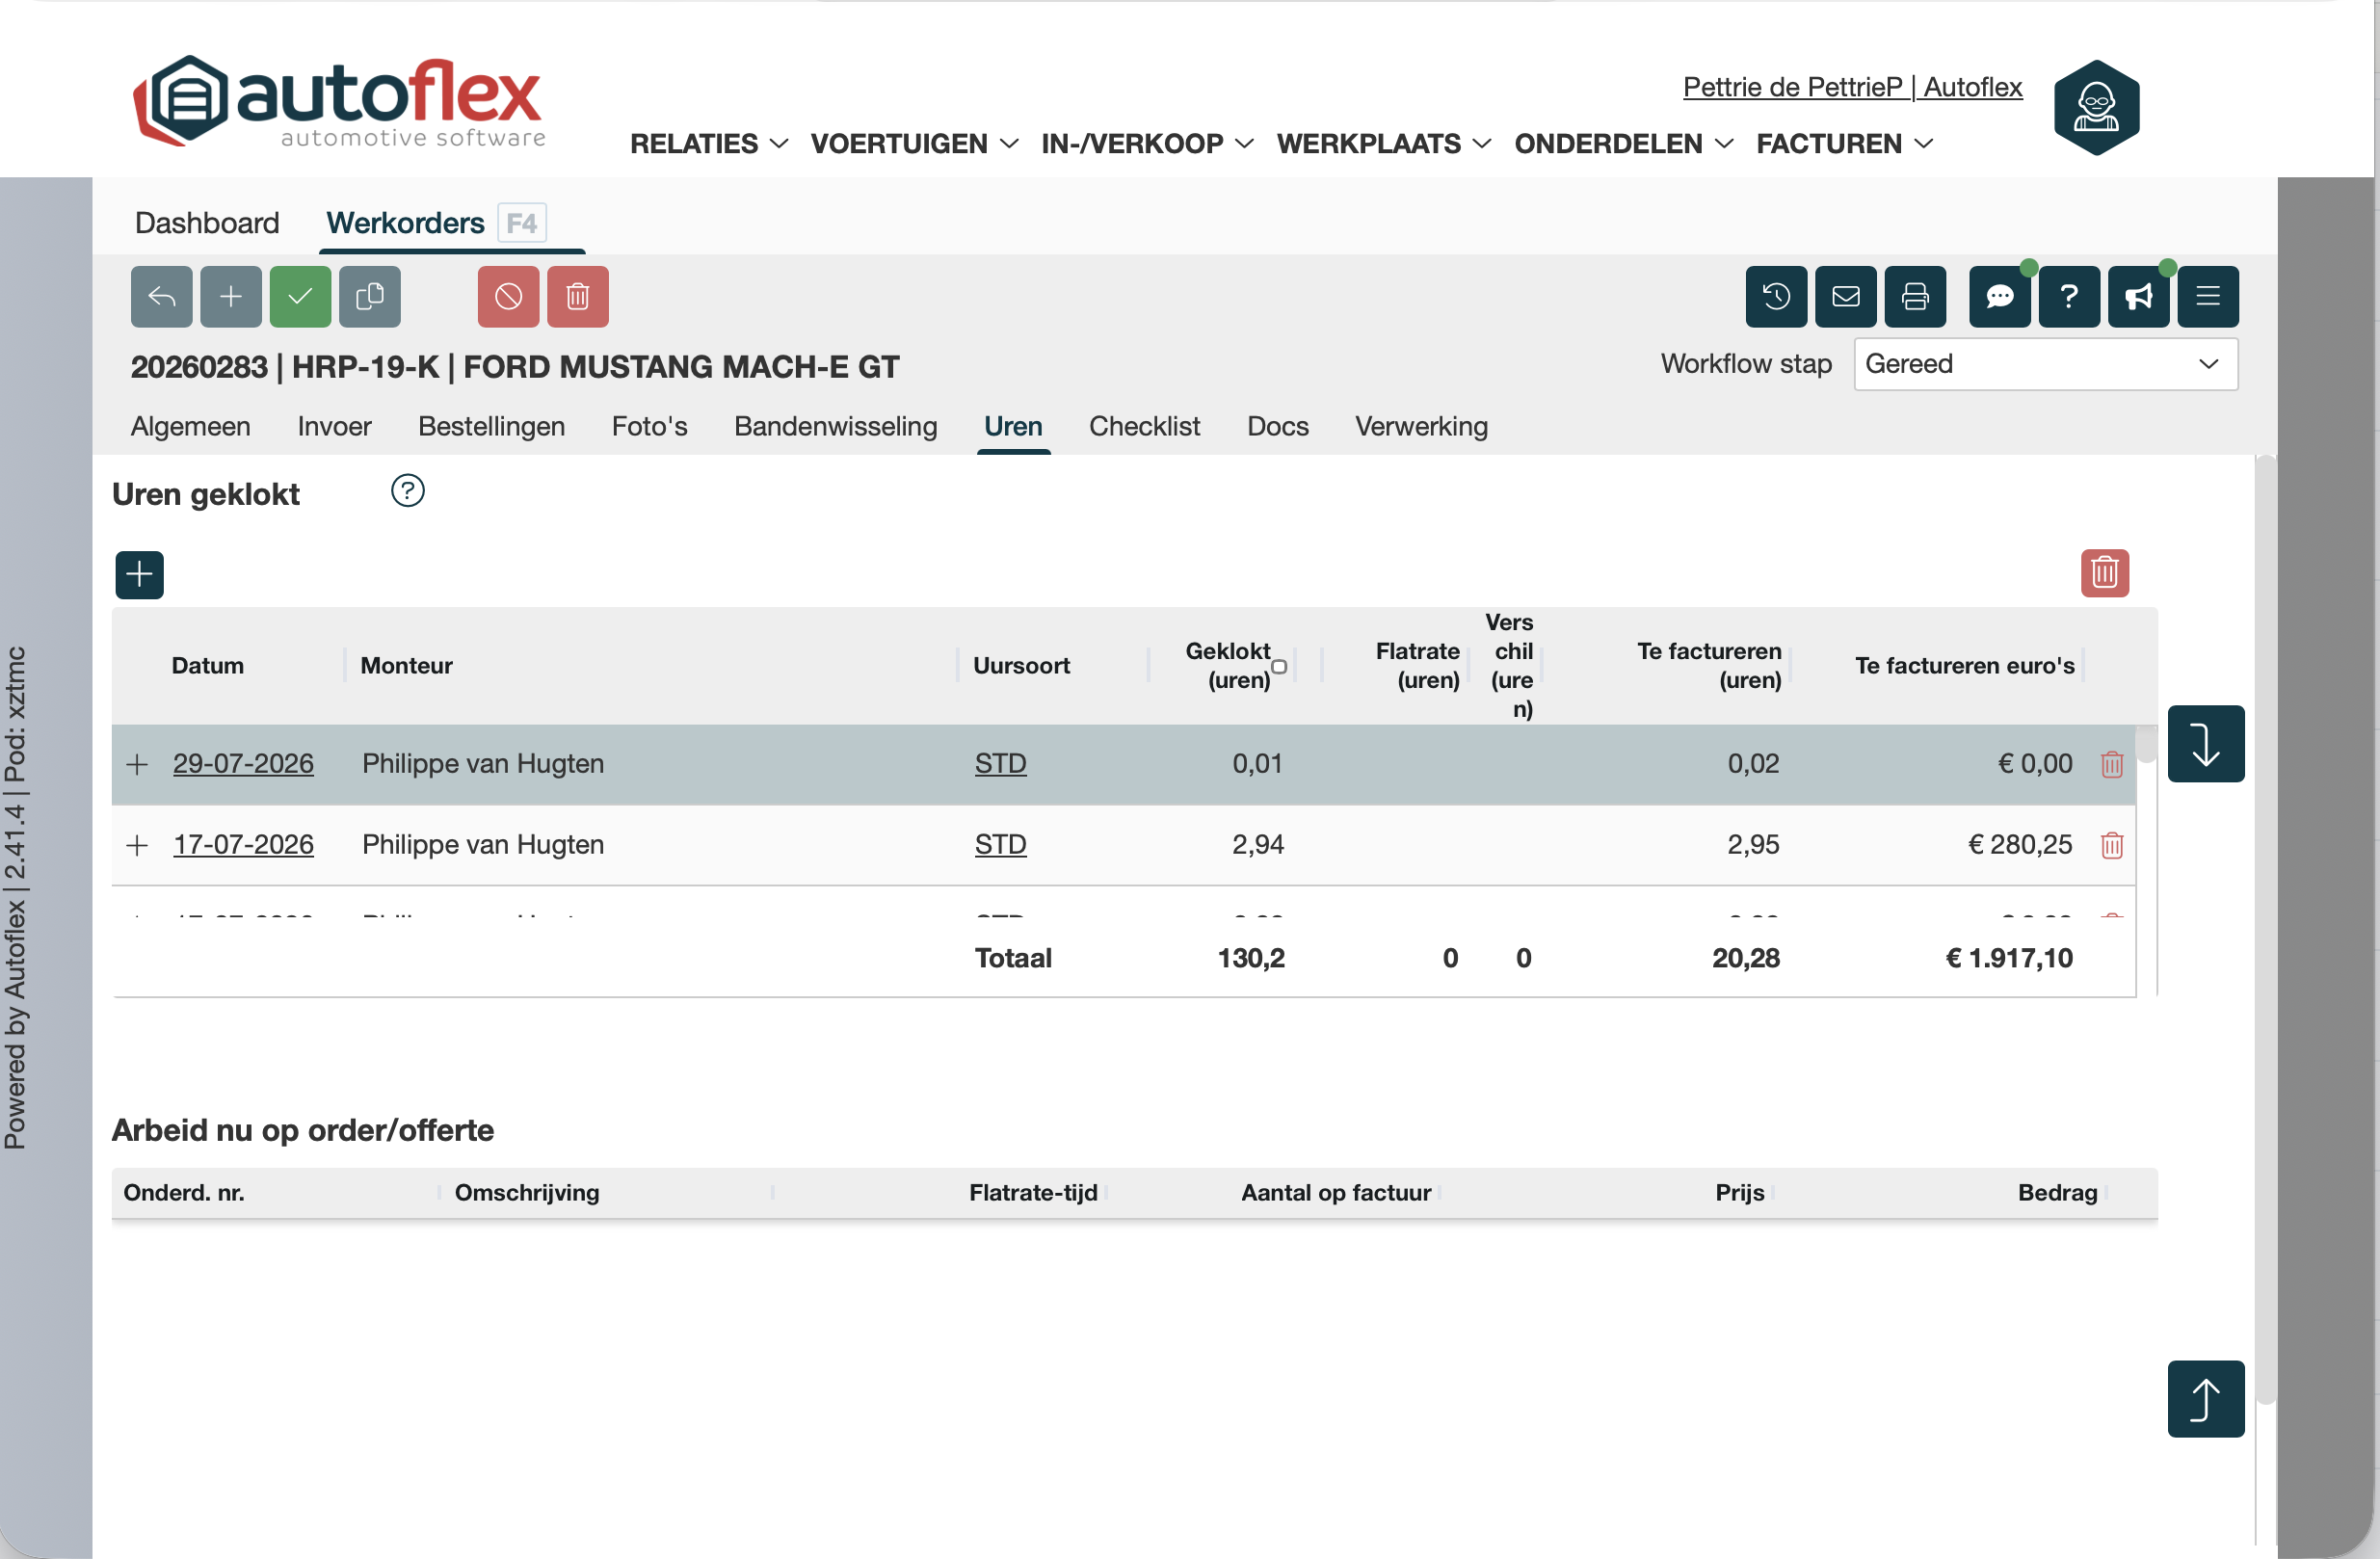The height and width of the screenshot is (1559, 2380).
Task: Open the hamburger menu icon
Action: pos(2208,296)
